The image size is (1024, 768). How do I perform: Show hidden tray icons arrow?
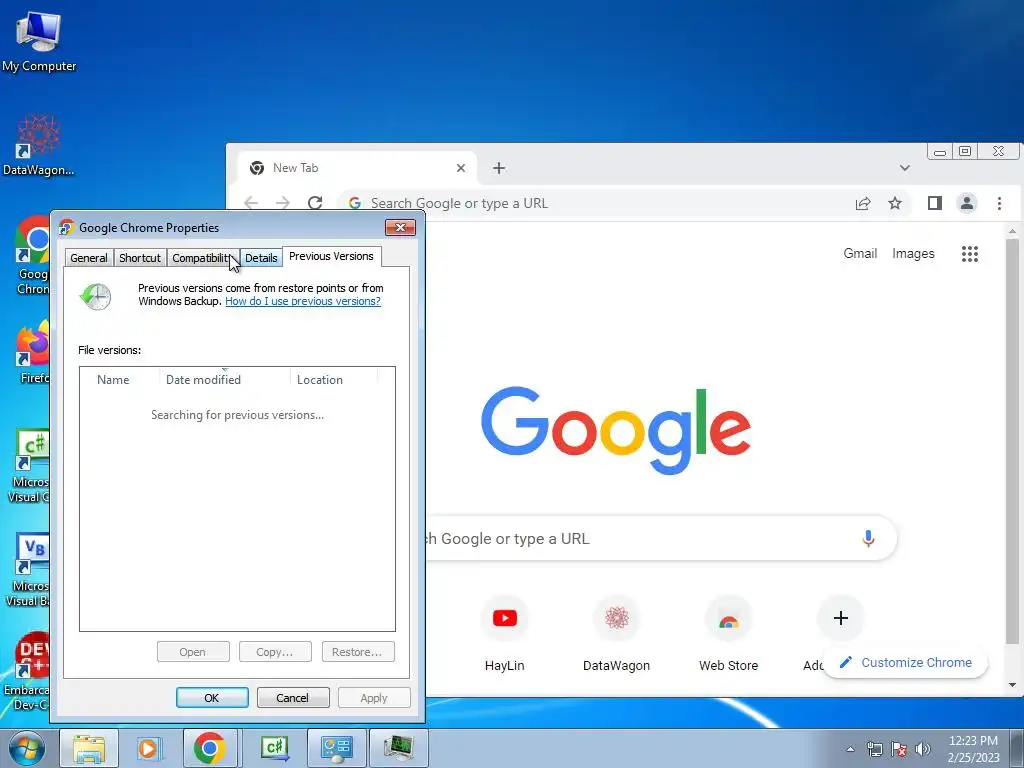pyautogui.click(x=850, y=749)
